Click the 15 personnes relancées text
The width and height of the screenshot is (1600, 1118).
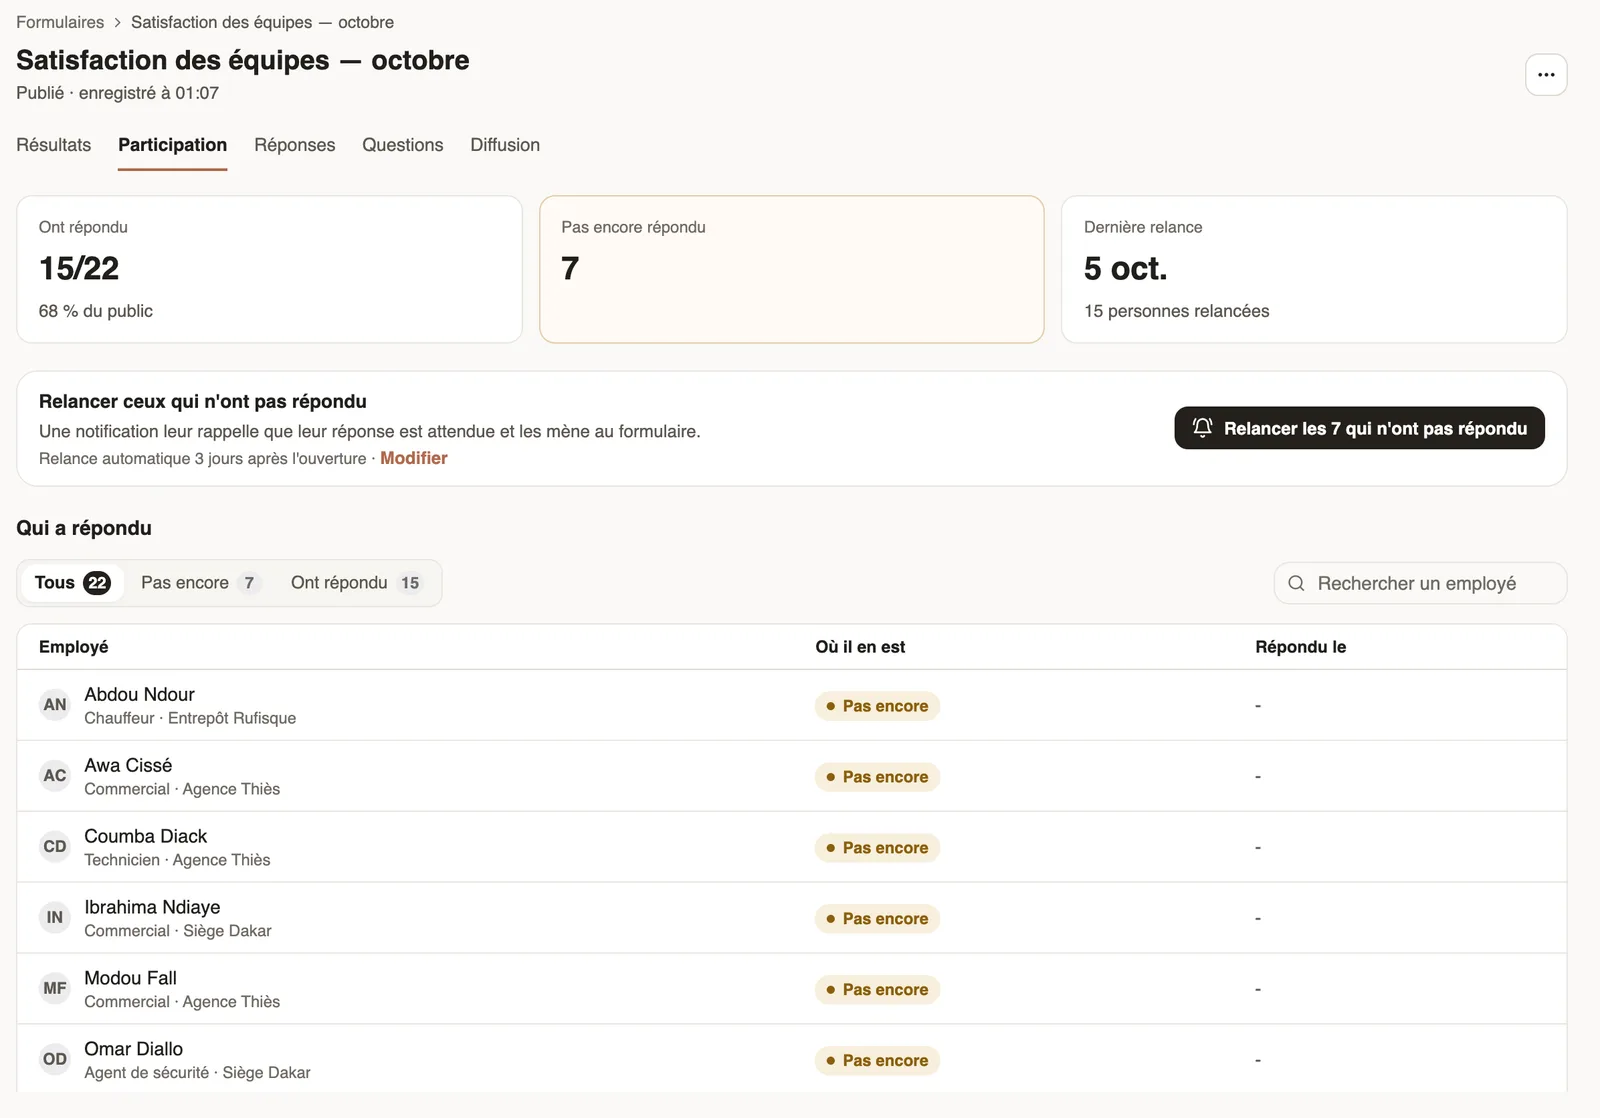tap(1177, 311)
